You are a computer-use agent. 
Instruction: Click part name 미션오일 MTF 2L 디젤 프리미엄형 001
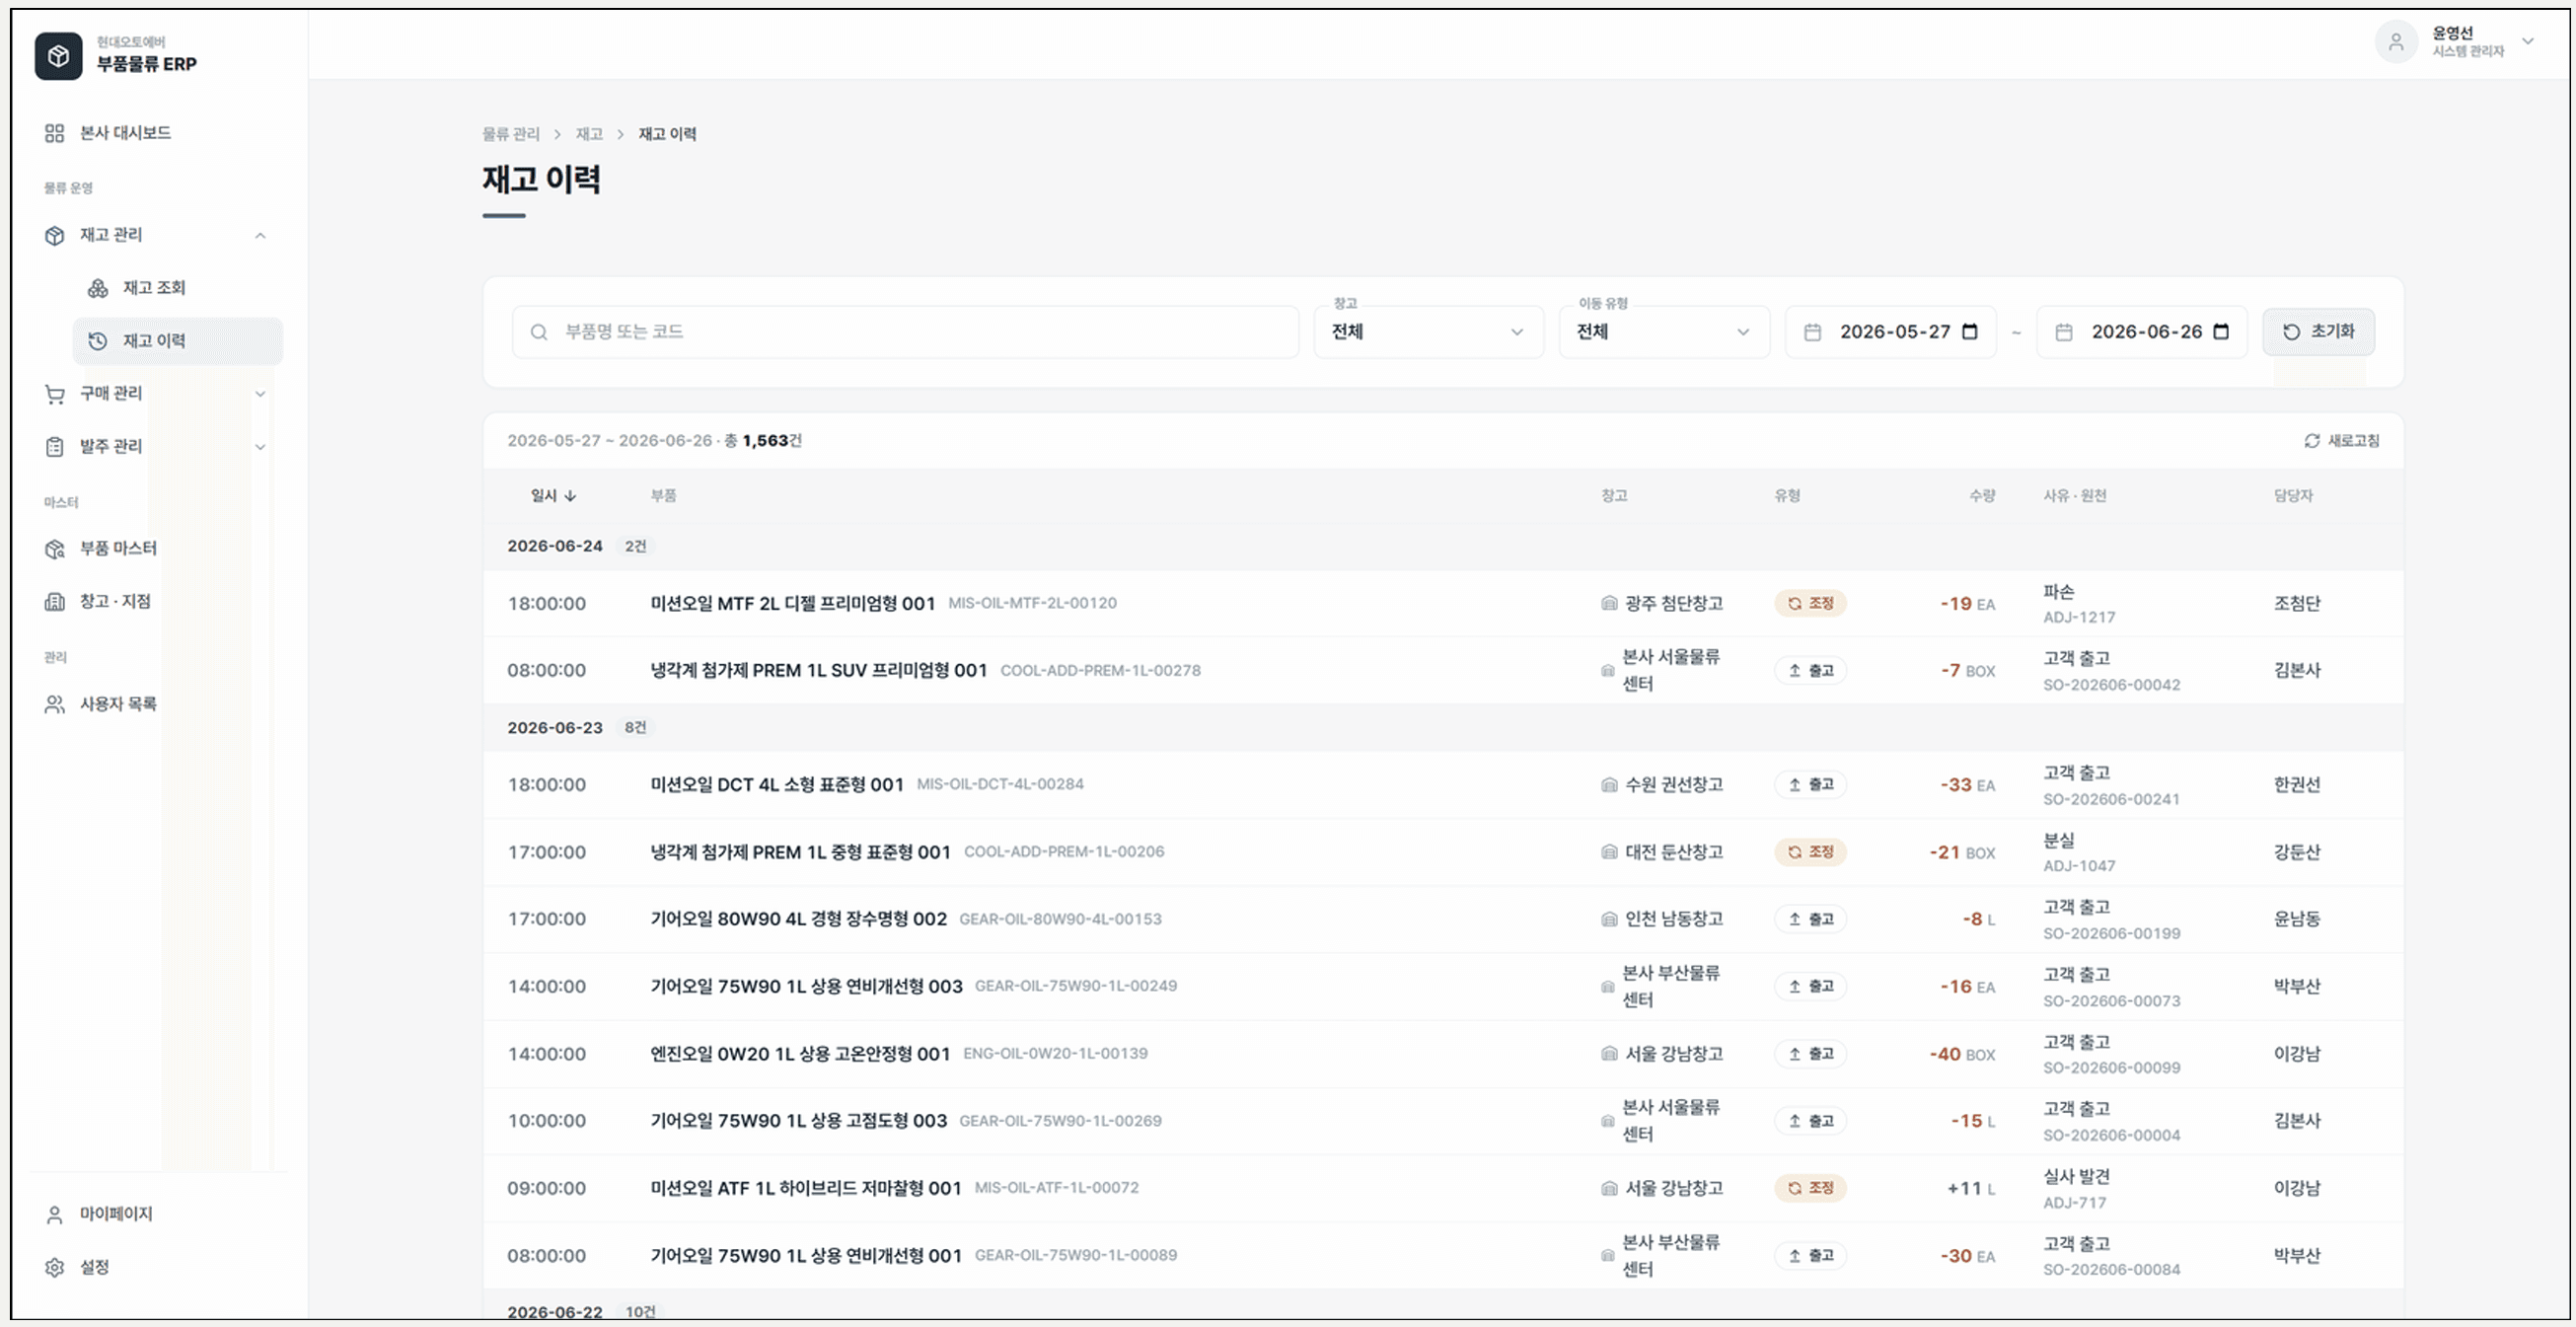coord(792,604)
